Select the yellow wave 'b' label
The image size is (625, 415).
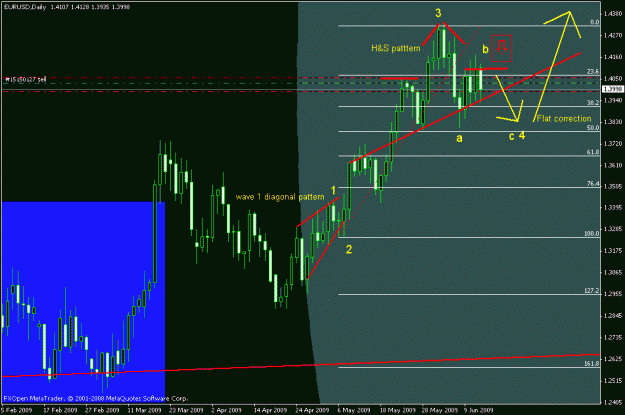[x=485, y=49]
